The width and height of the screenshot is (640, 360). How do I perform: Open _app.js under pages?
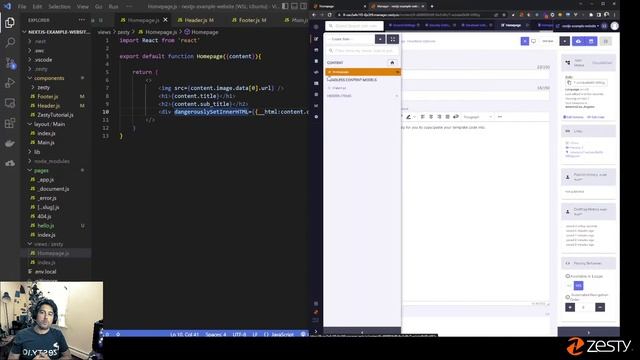46,180
